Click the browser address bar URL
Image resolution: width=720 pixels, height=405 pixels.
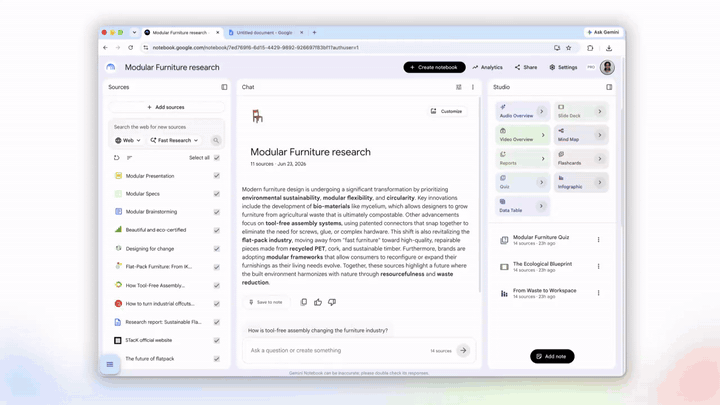(x=256, y=48)
